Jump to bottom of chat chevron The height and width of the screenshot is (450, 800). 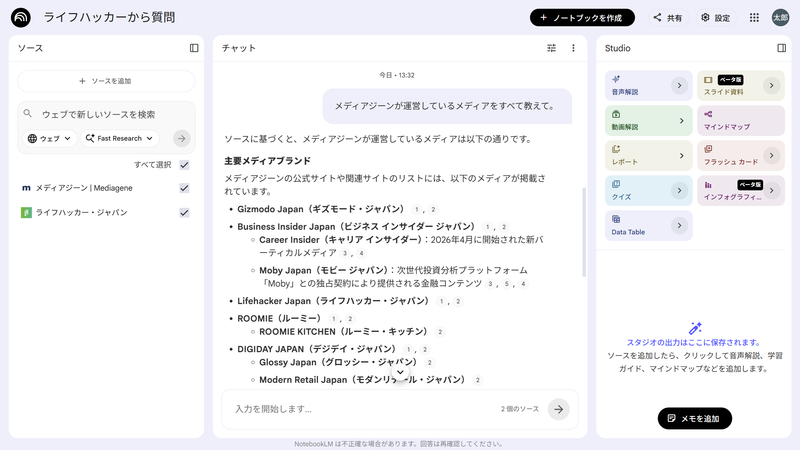(401, 372)
